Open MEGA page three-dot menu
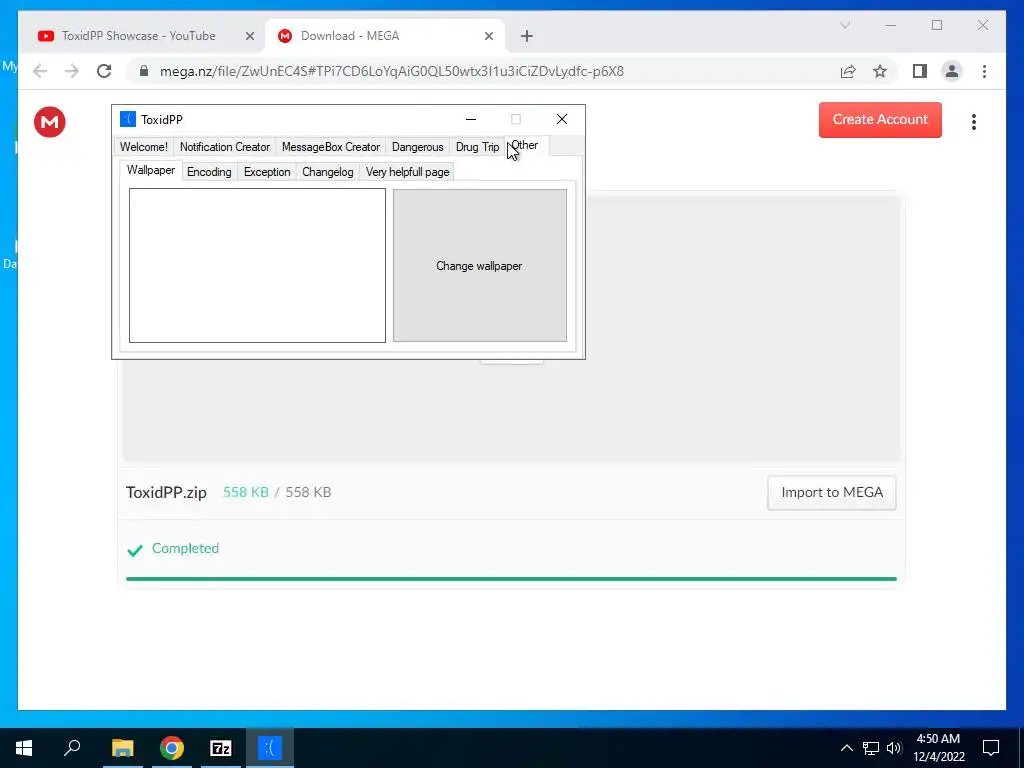 [x=974, y=122]
